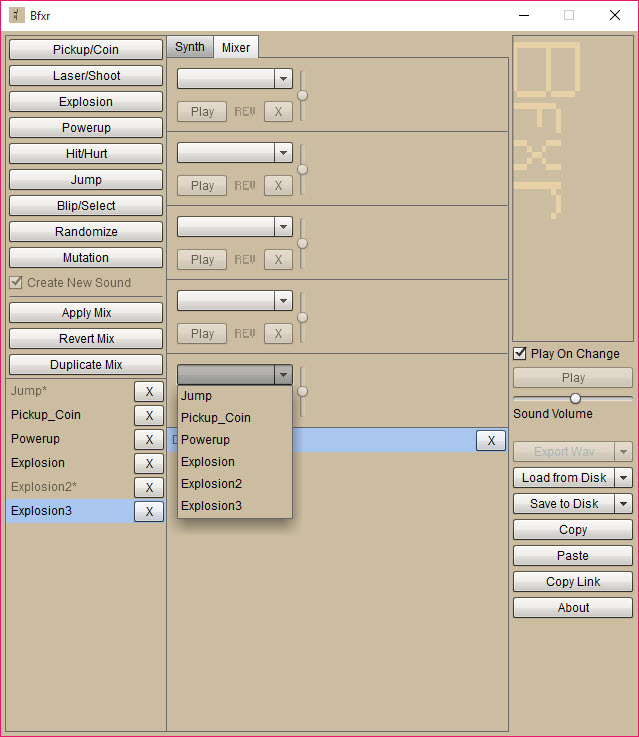Delete the Jump* sound with its X
The width and height of the screenshot is (639, 737).
click(149, 392)
